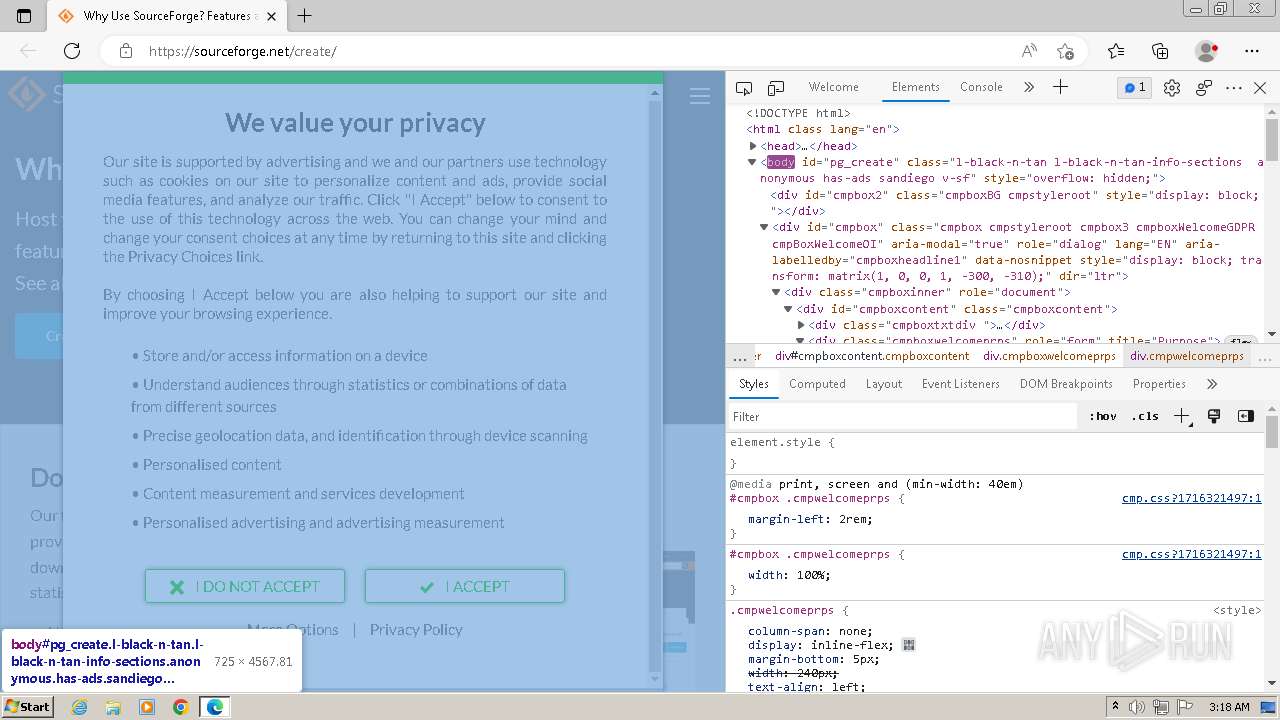Click the I ACCEPT button
The height and width of the screenshot is (720, 1280).
[x=465, y=587]
